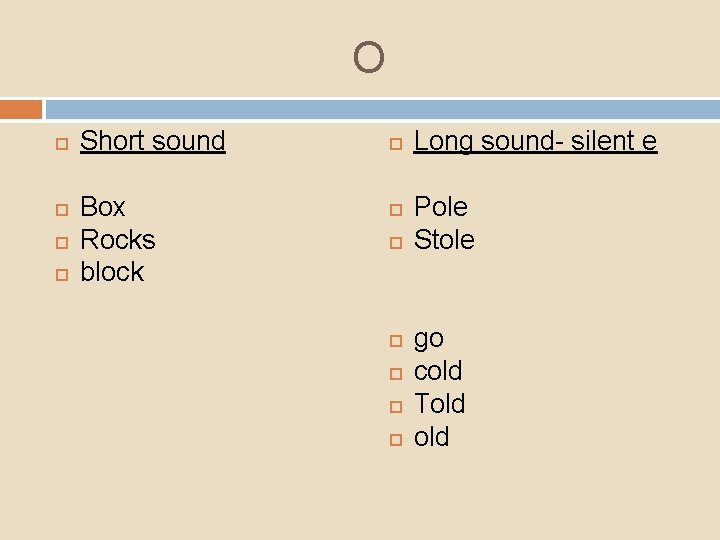
Task: Select the slide title letter O
Action: (x=368, y=58)
